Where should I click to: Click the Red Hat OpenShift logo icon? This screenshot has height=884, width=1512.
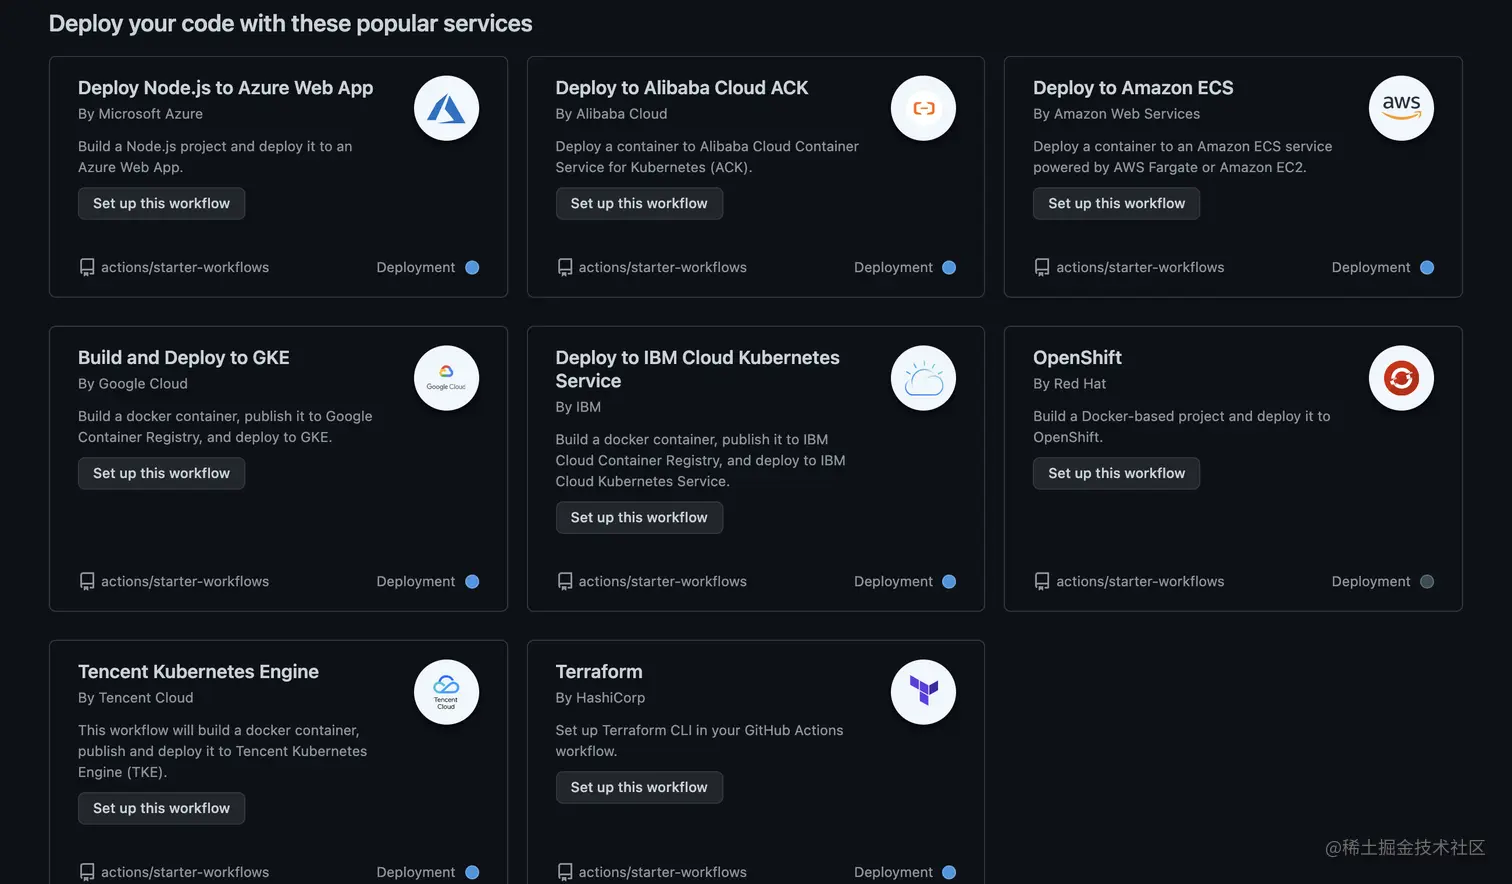click(1401, 378)
